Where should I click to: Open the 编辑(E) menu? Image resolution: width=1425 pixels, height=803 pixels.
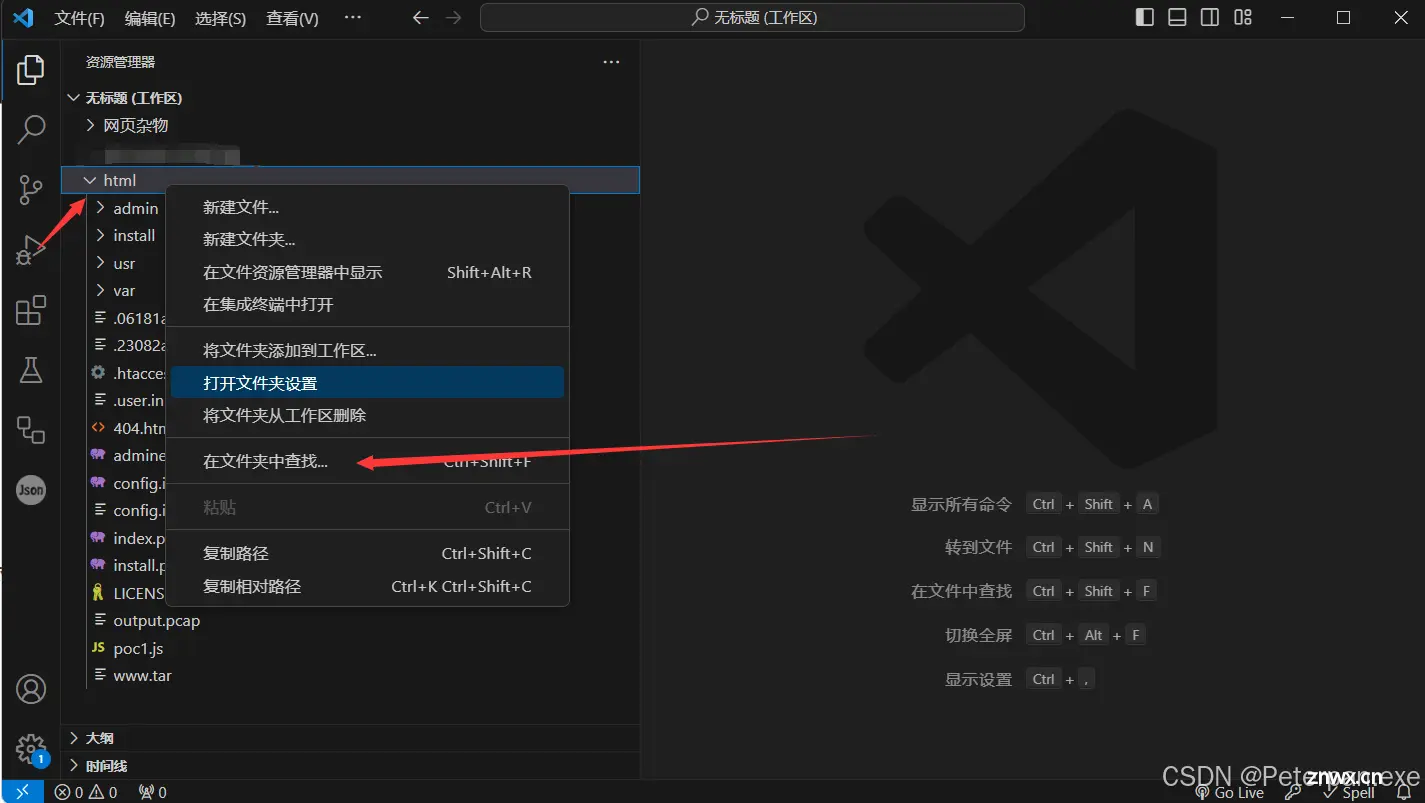click(150, 19)
